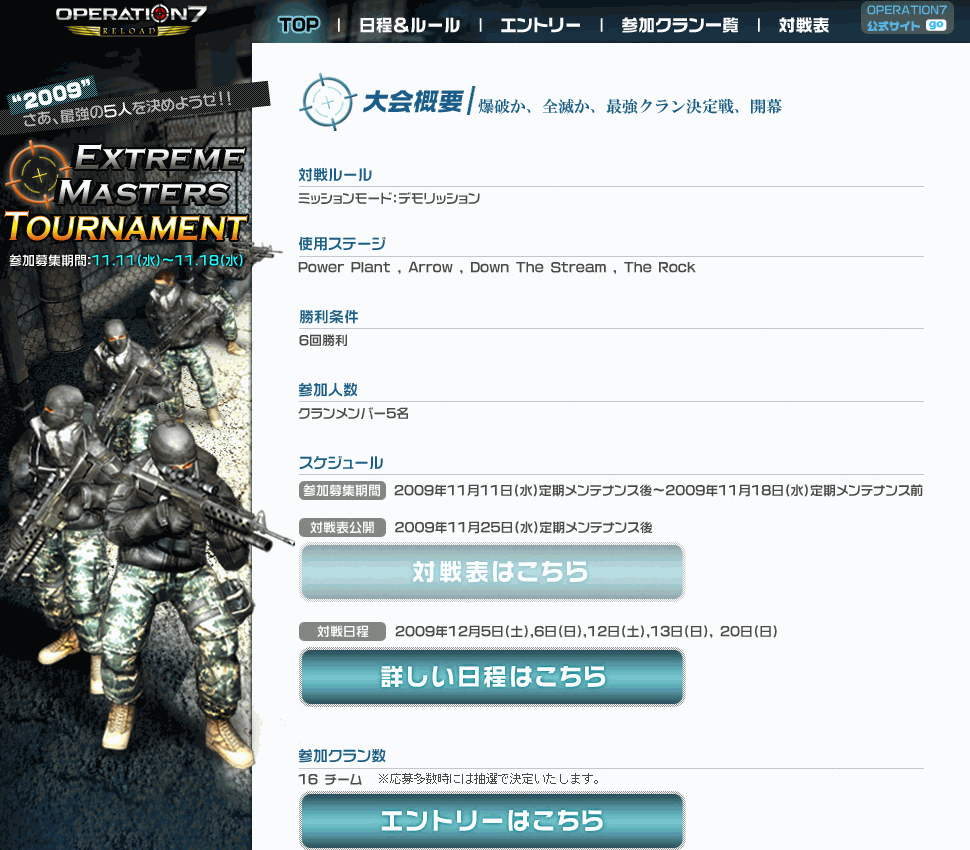
Task: Click the Down The Stream stage name
Action: 538,267
